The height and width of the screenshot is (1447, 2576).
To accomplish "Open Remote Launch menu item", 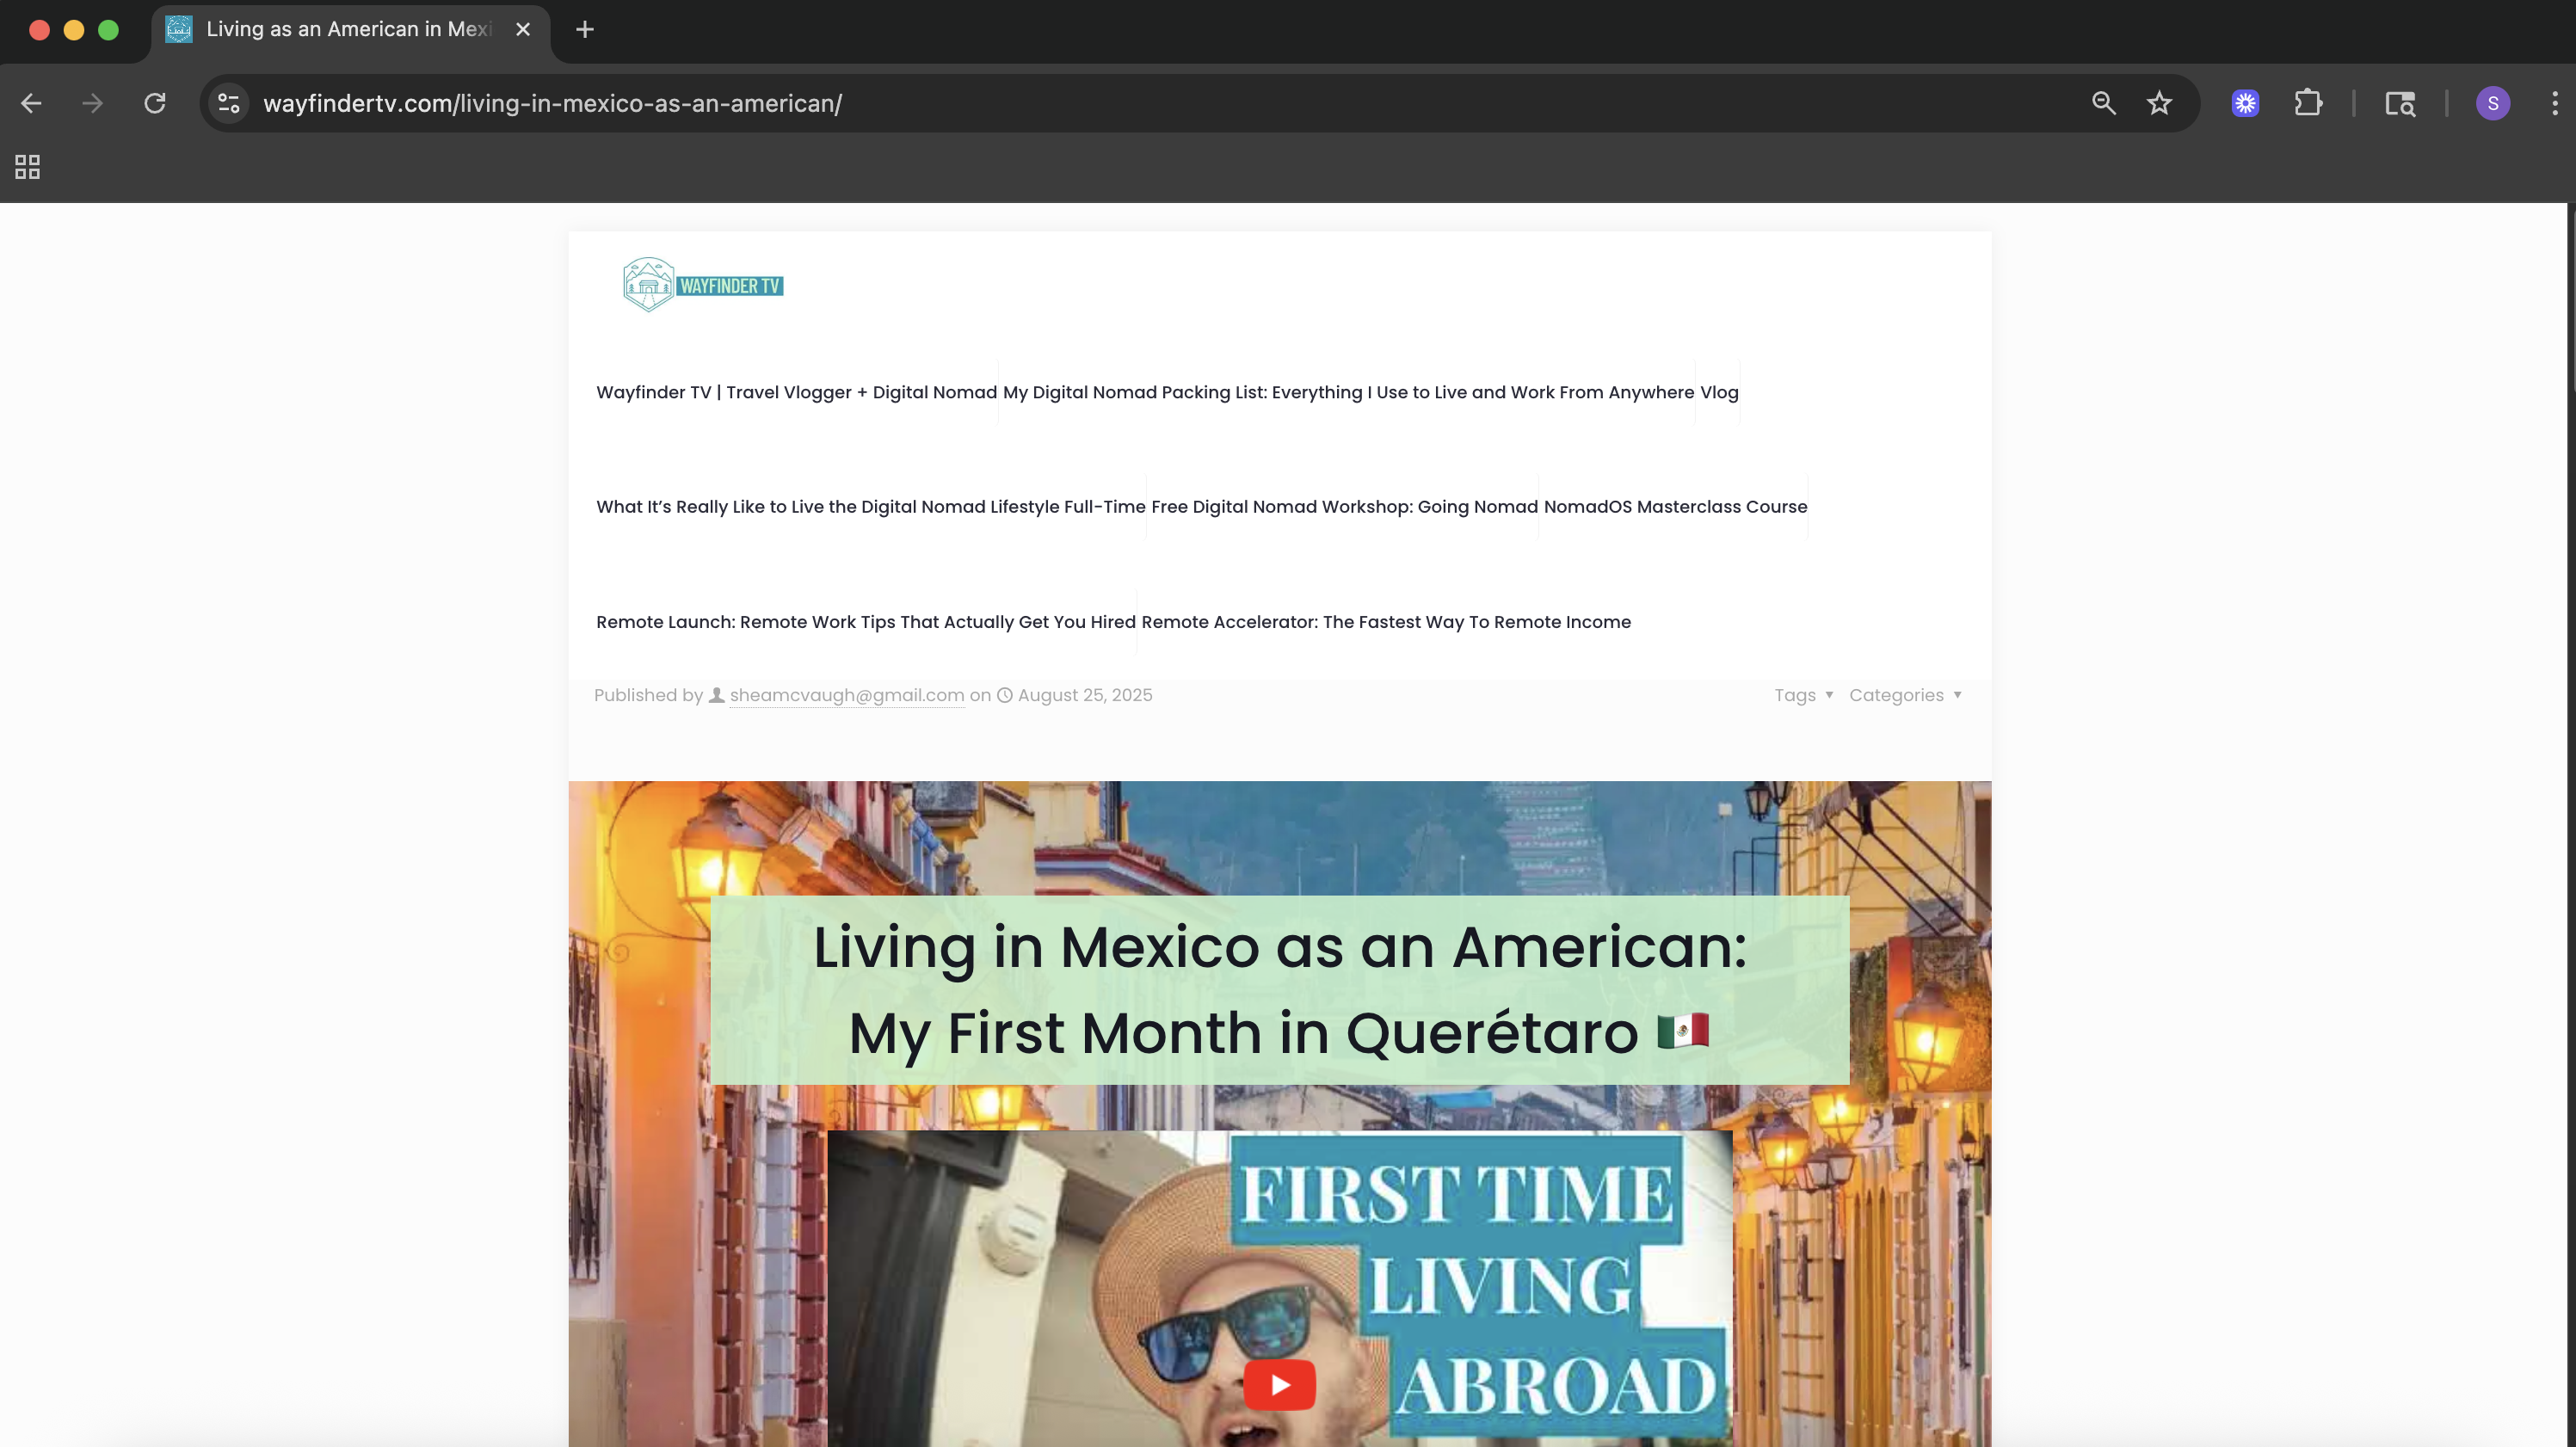I will pos(865,621).
